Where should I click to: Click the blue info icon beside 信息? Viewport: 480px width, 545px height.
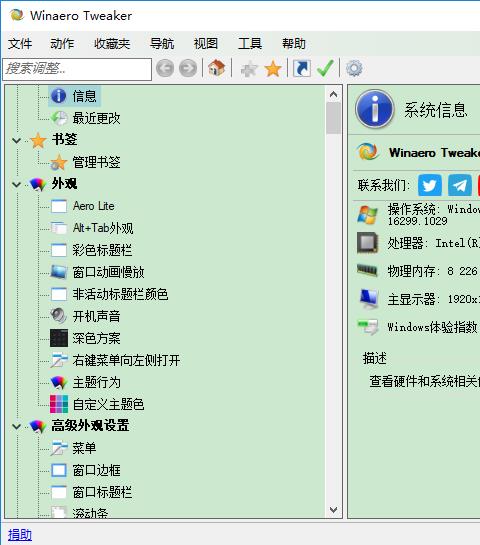[58, 96]
